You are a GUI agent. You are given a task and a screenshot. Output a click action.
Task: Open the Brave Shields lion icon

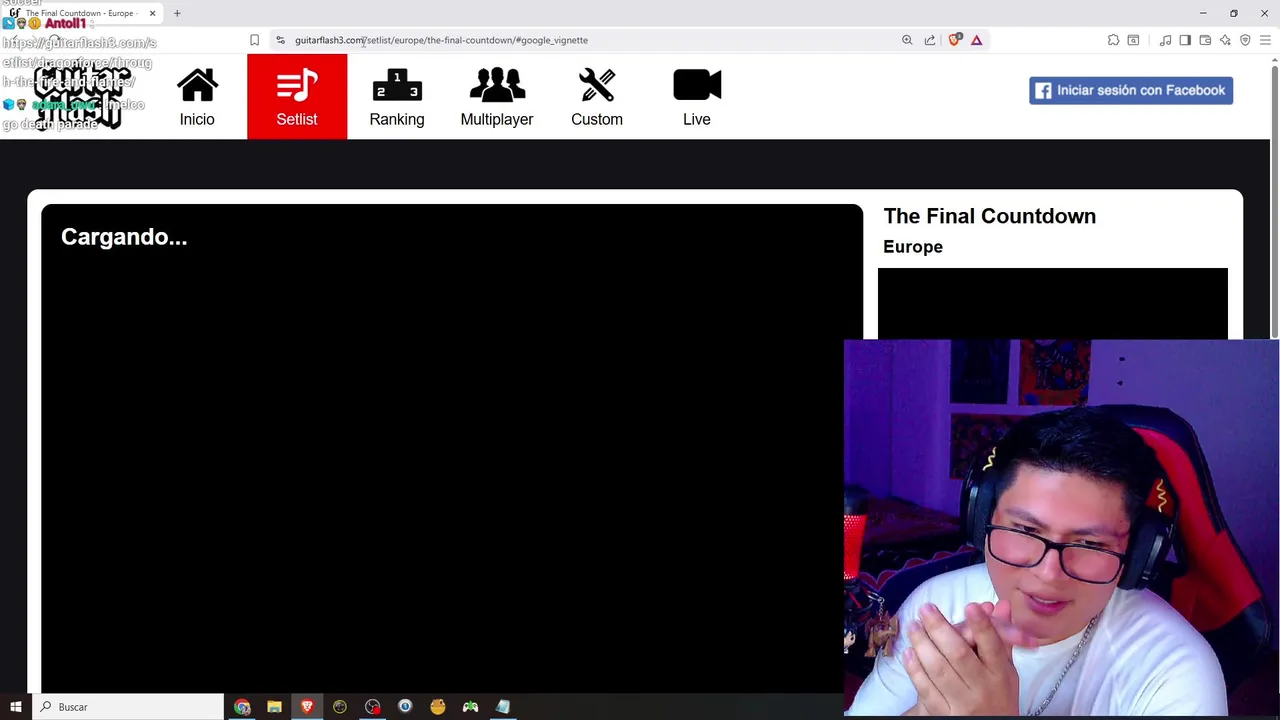click(x=954, y=40)
